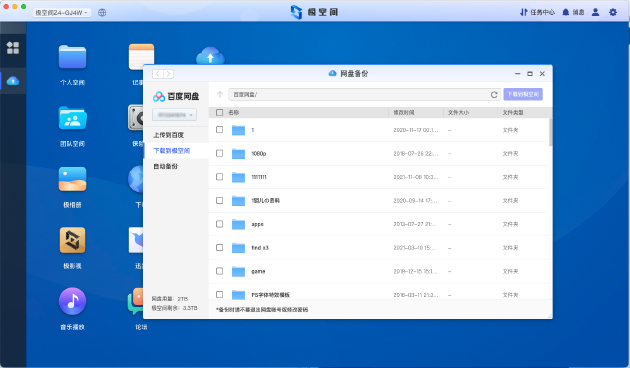The width and height of the screenshot is (630, 368).
Task: Show all apps grid in sidebar
Action: [x=13, y=48]
